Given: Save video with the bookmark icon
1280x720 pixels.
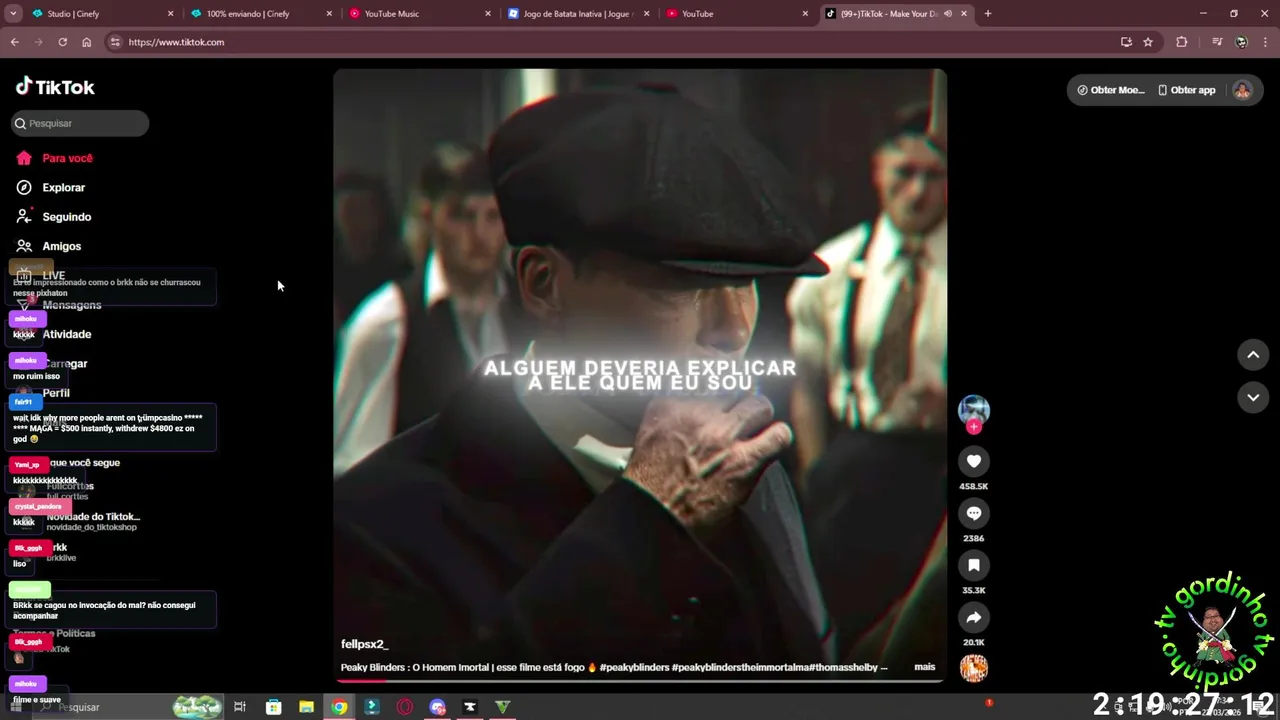Looking at the screenshot, I should click(974, 565).
